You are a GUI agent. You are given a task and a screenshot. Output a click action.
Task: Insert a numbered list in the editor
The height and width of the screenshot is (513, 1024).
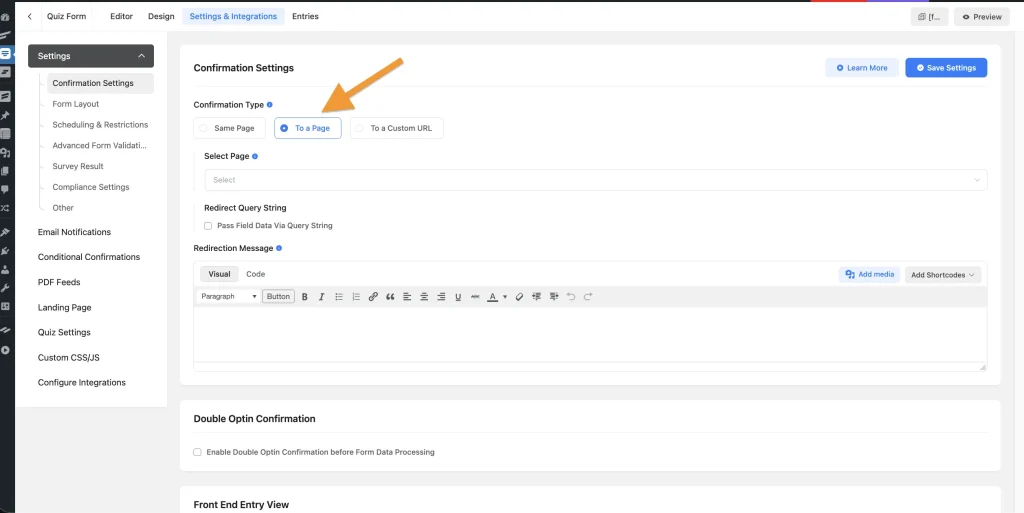[x=356, y=297]
